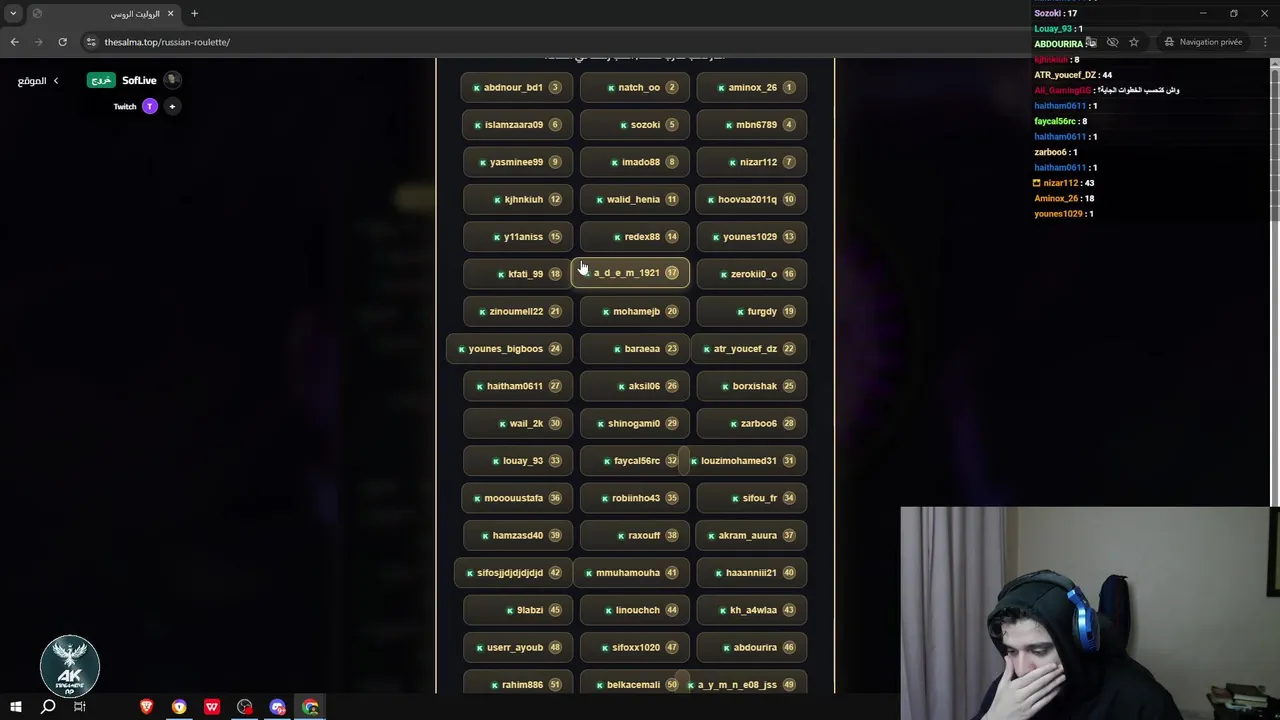Select player haitham0611 number 27

tap(517, 386)
